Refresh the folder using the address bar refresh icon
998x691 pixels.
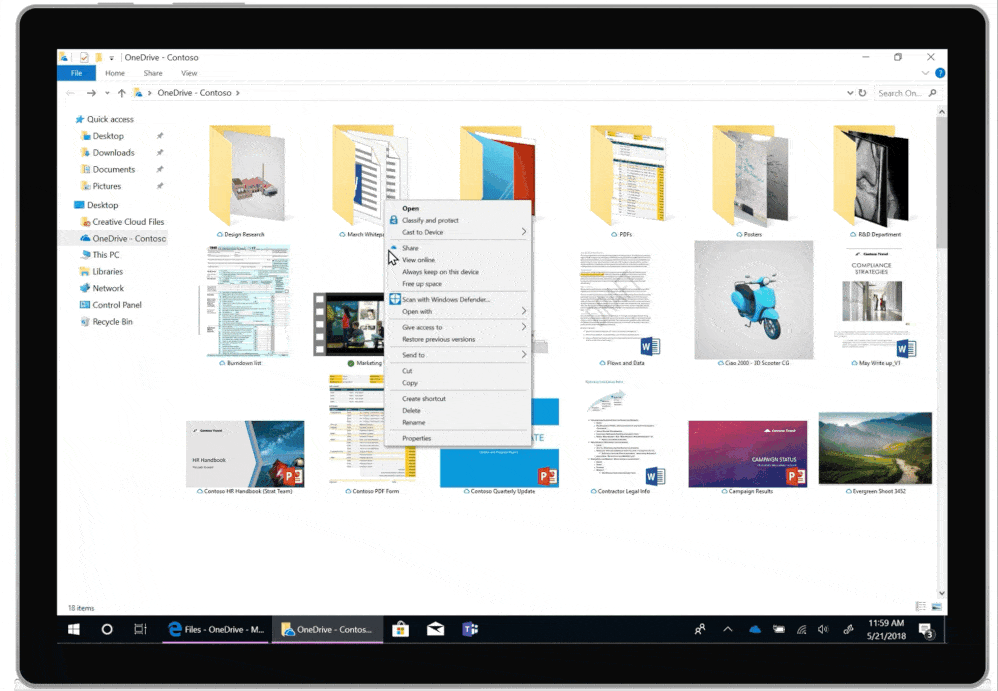pyautogui.click(x=864, y=92)
